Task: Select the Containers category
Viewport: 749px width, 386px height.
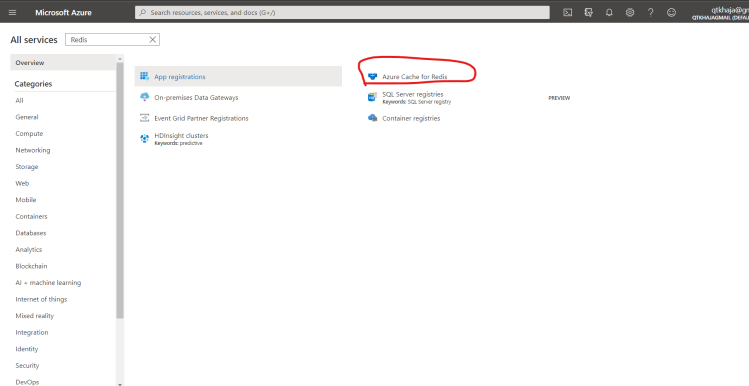Action: pos(32,216)
